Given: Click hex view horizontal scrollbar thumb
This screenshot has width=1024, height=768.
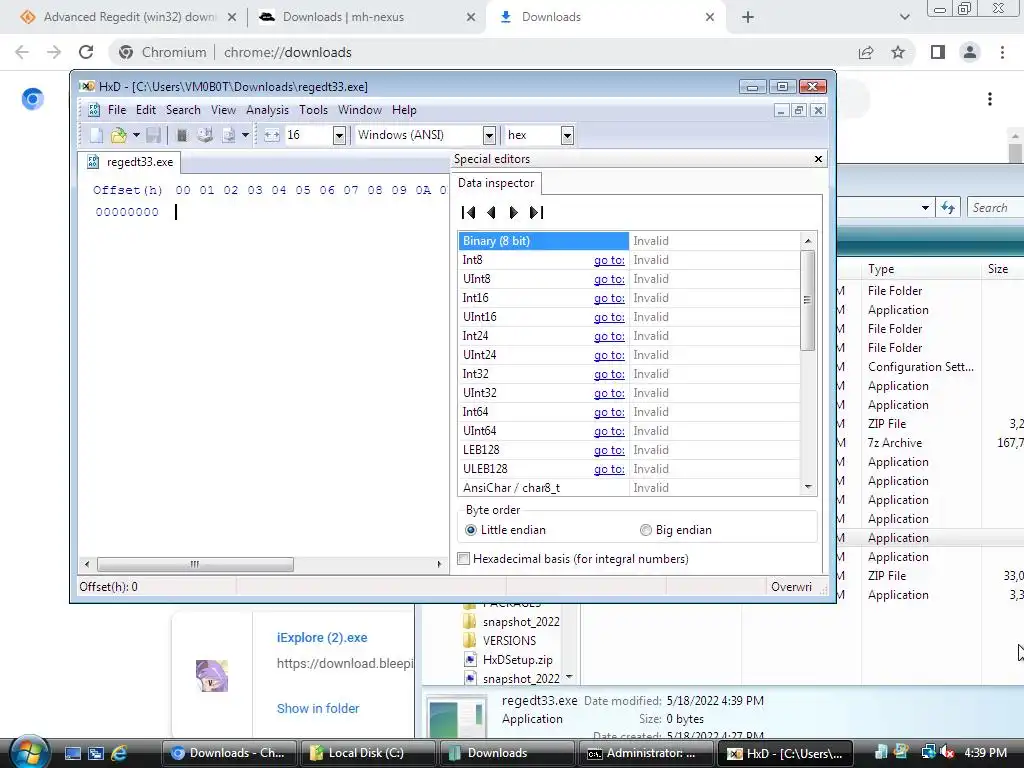Looking at the screenshot, I should (195, 564).
